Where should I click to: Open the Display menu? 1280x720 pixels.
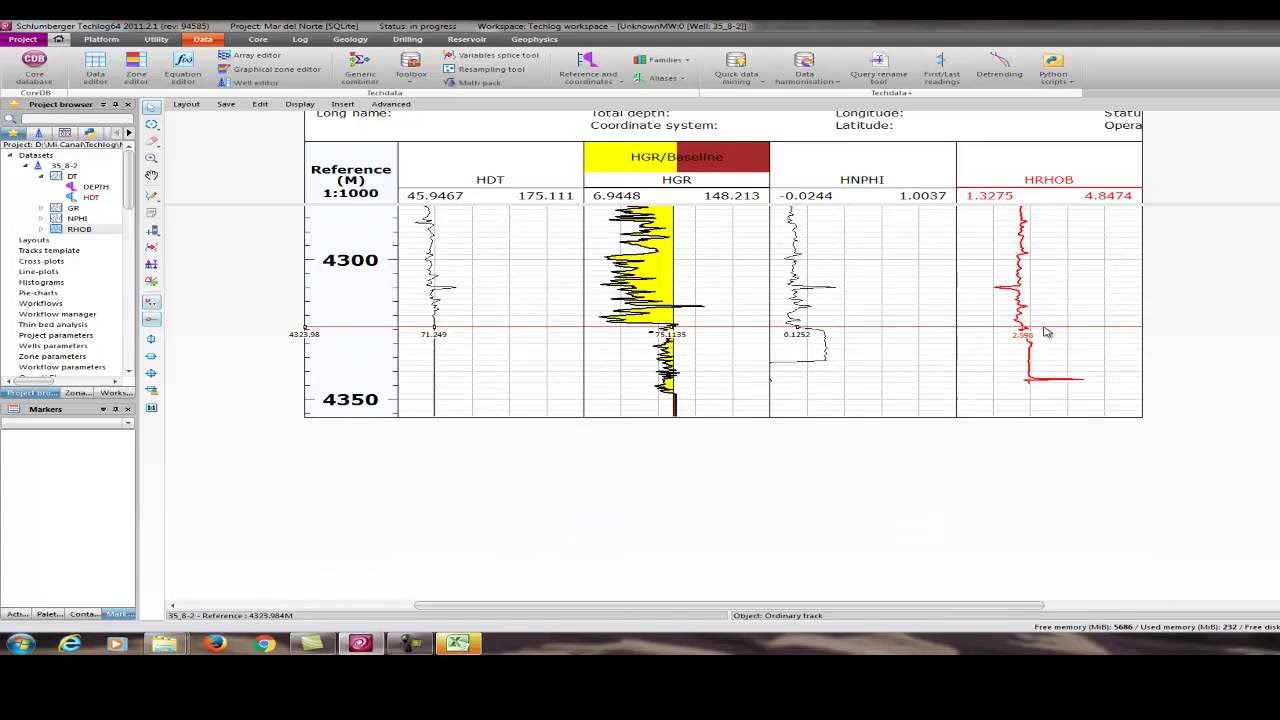tap(300, 104)
